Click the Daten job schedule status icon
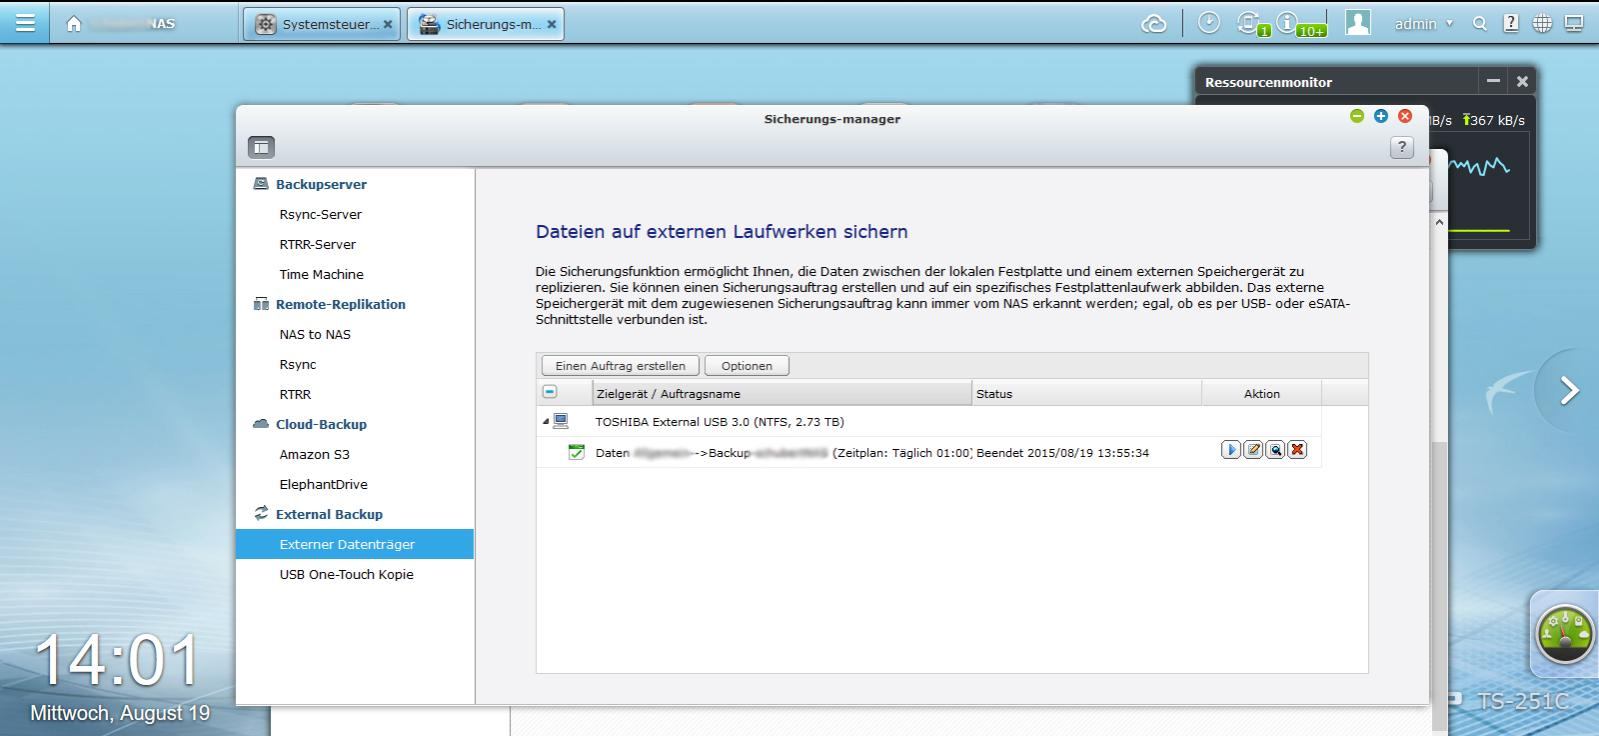The width and height of the screenshot is (1599, 736). (x=576, y=452)
